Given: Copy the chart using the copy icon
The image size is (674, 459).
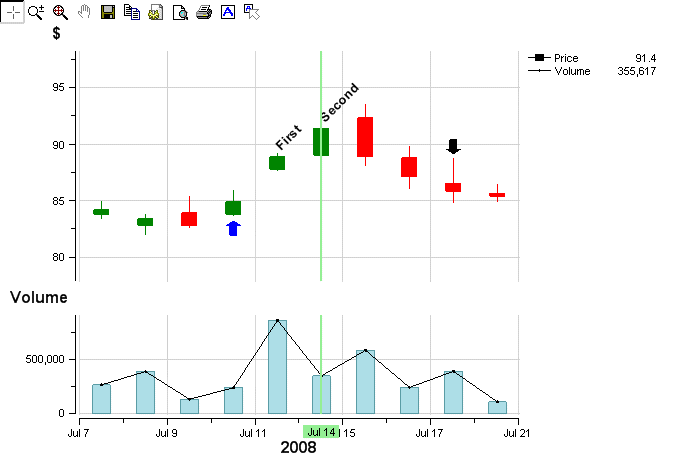Looking at the screenshot, I should click(x=131, y=12).
